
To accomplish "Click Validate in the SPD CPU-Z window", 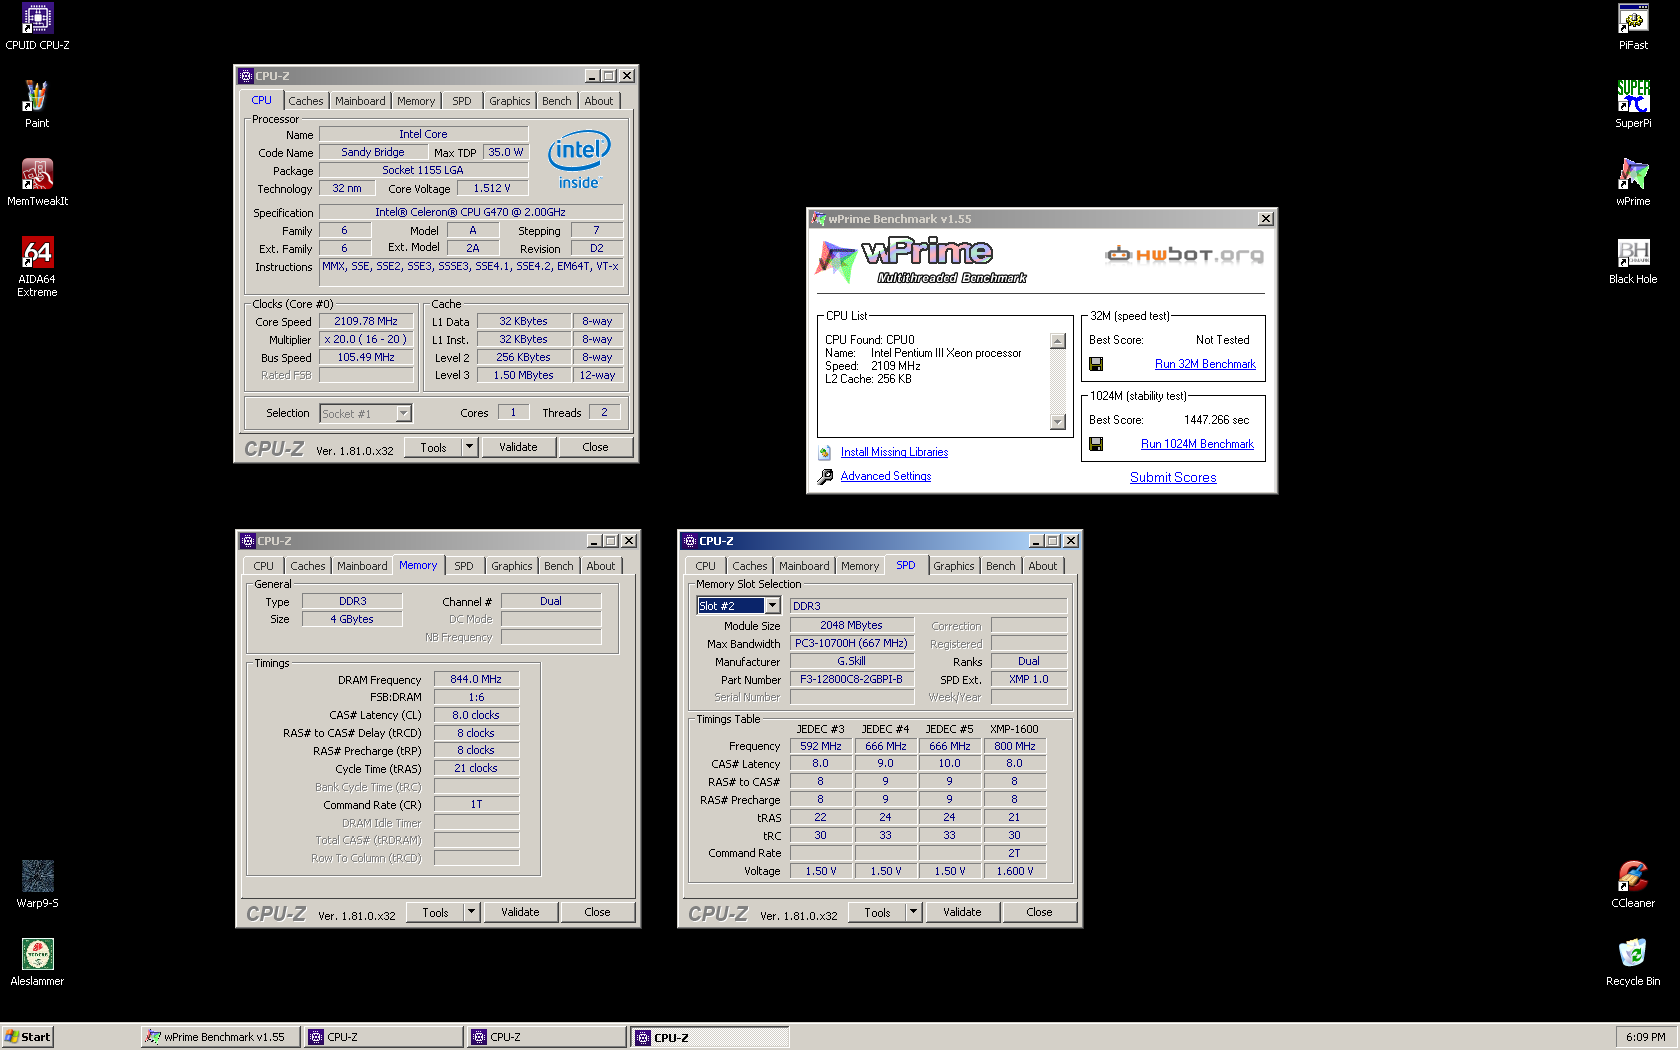I will 962,912.
